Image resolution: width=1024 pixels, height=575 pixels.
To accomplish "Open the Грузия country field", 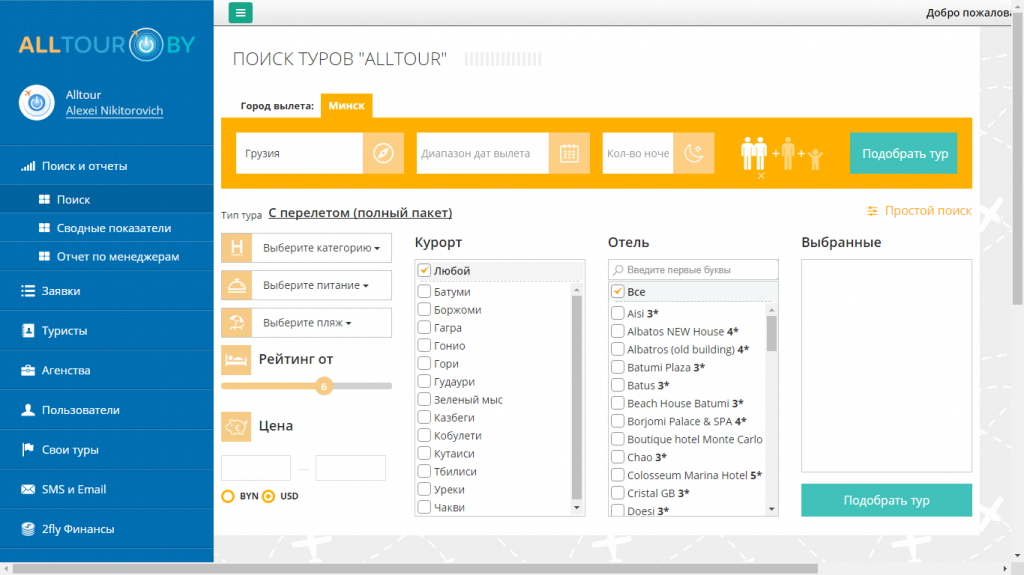I will pos(299,153).
